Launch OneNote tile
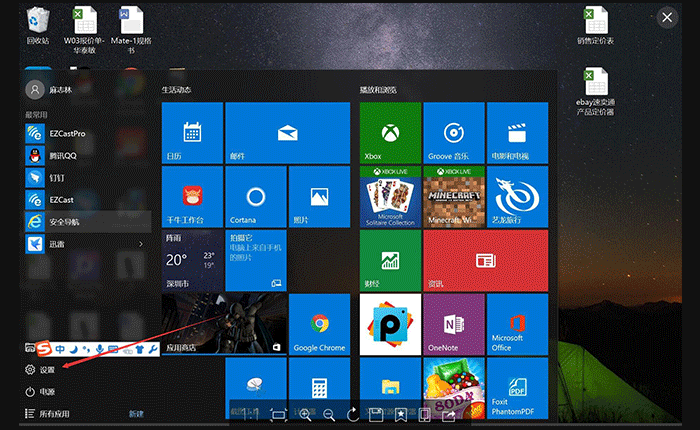The image size is (700, 430). tap(453, 324)
